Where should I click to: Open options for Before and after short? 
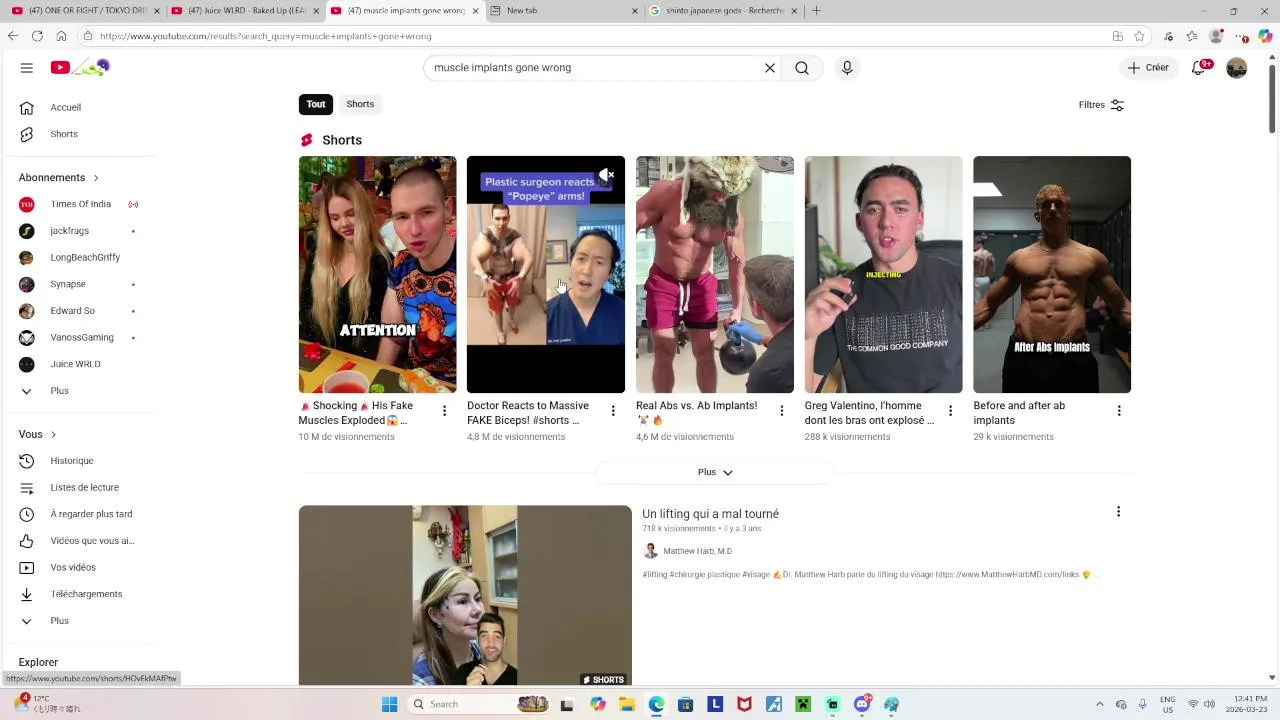(1119, 411)
